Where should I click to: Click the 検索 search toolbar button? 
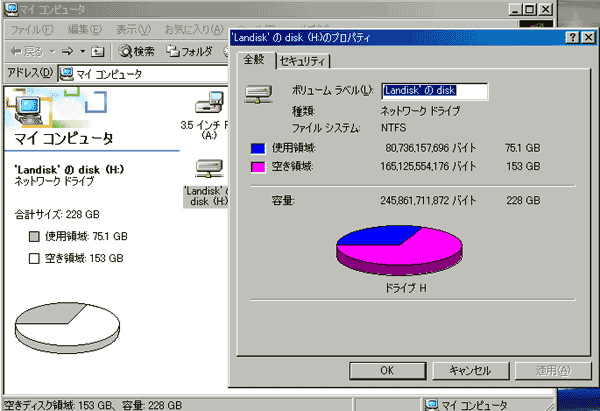pos(136,51)
